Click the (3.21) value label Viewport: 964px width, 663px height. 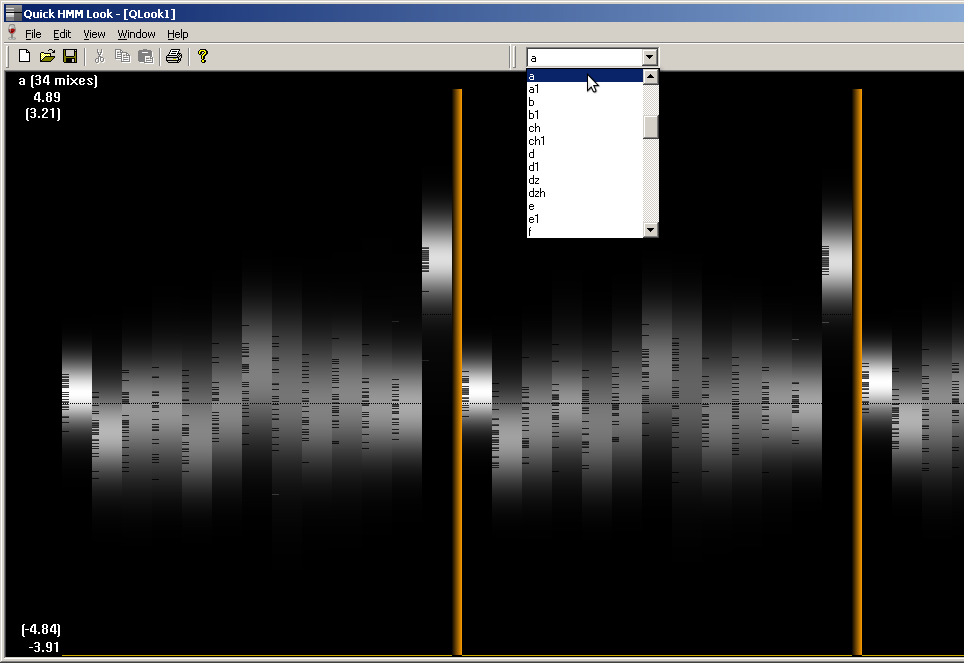tap(43, 113)
